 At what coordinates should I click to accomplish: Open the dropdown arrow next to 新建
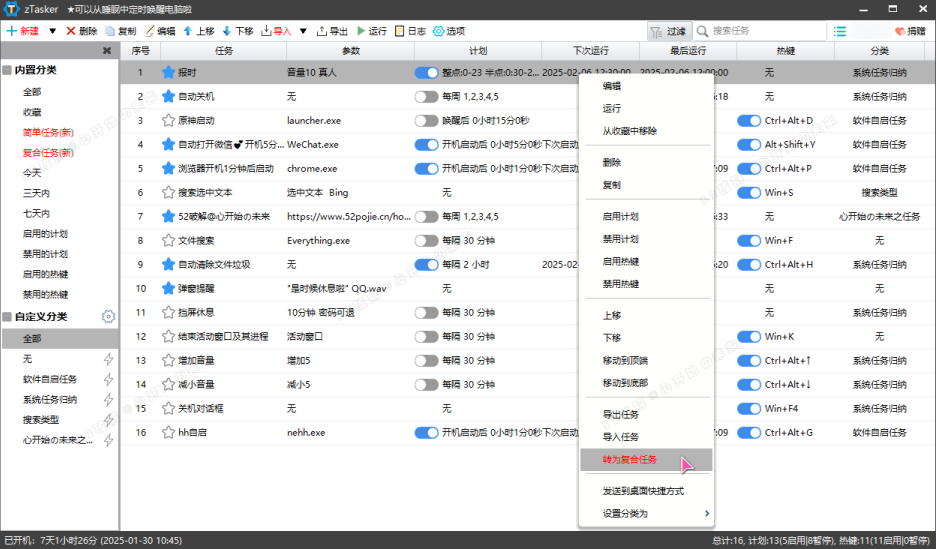pos(53,31)
